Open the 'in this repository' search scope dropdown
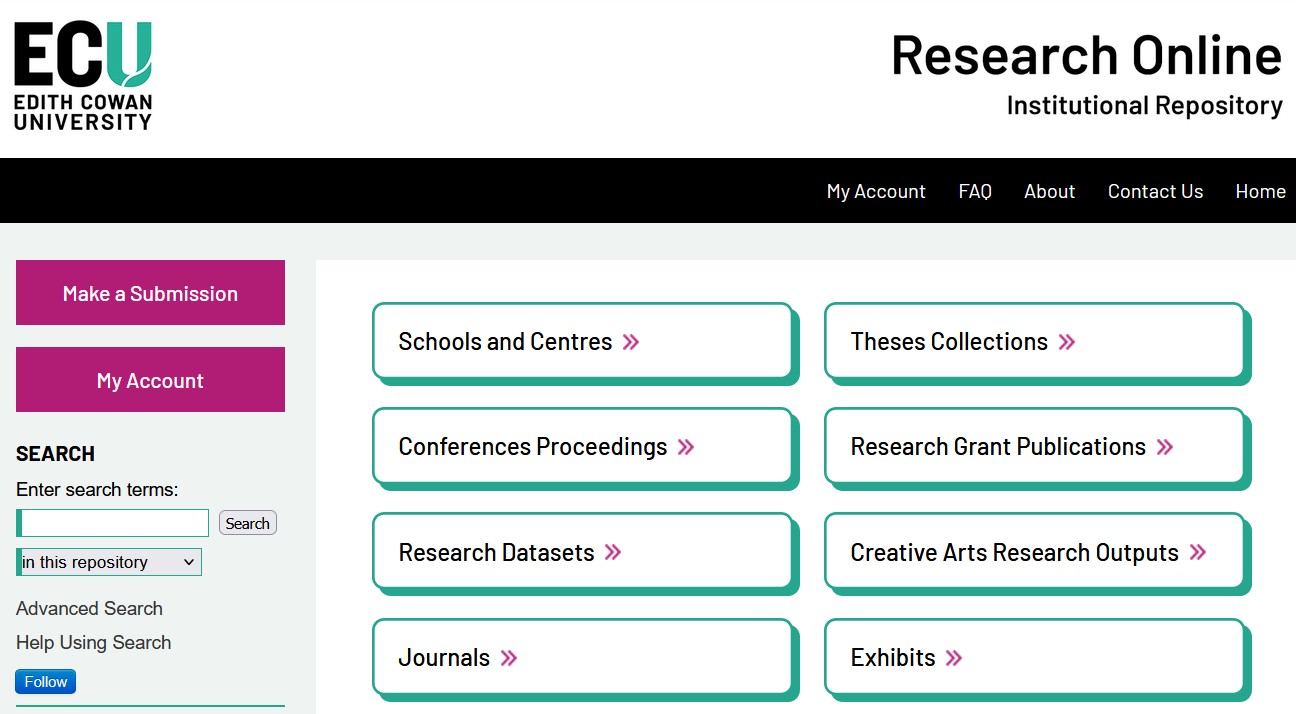 point(109,562)
